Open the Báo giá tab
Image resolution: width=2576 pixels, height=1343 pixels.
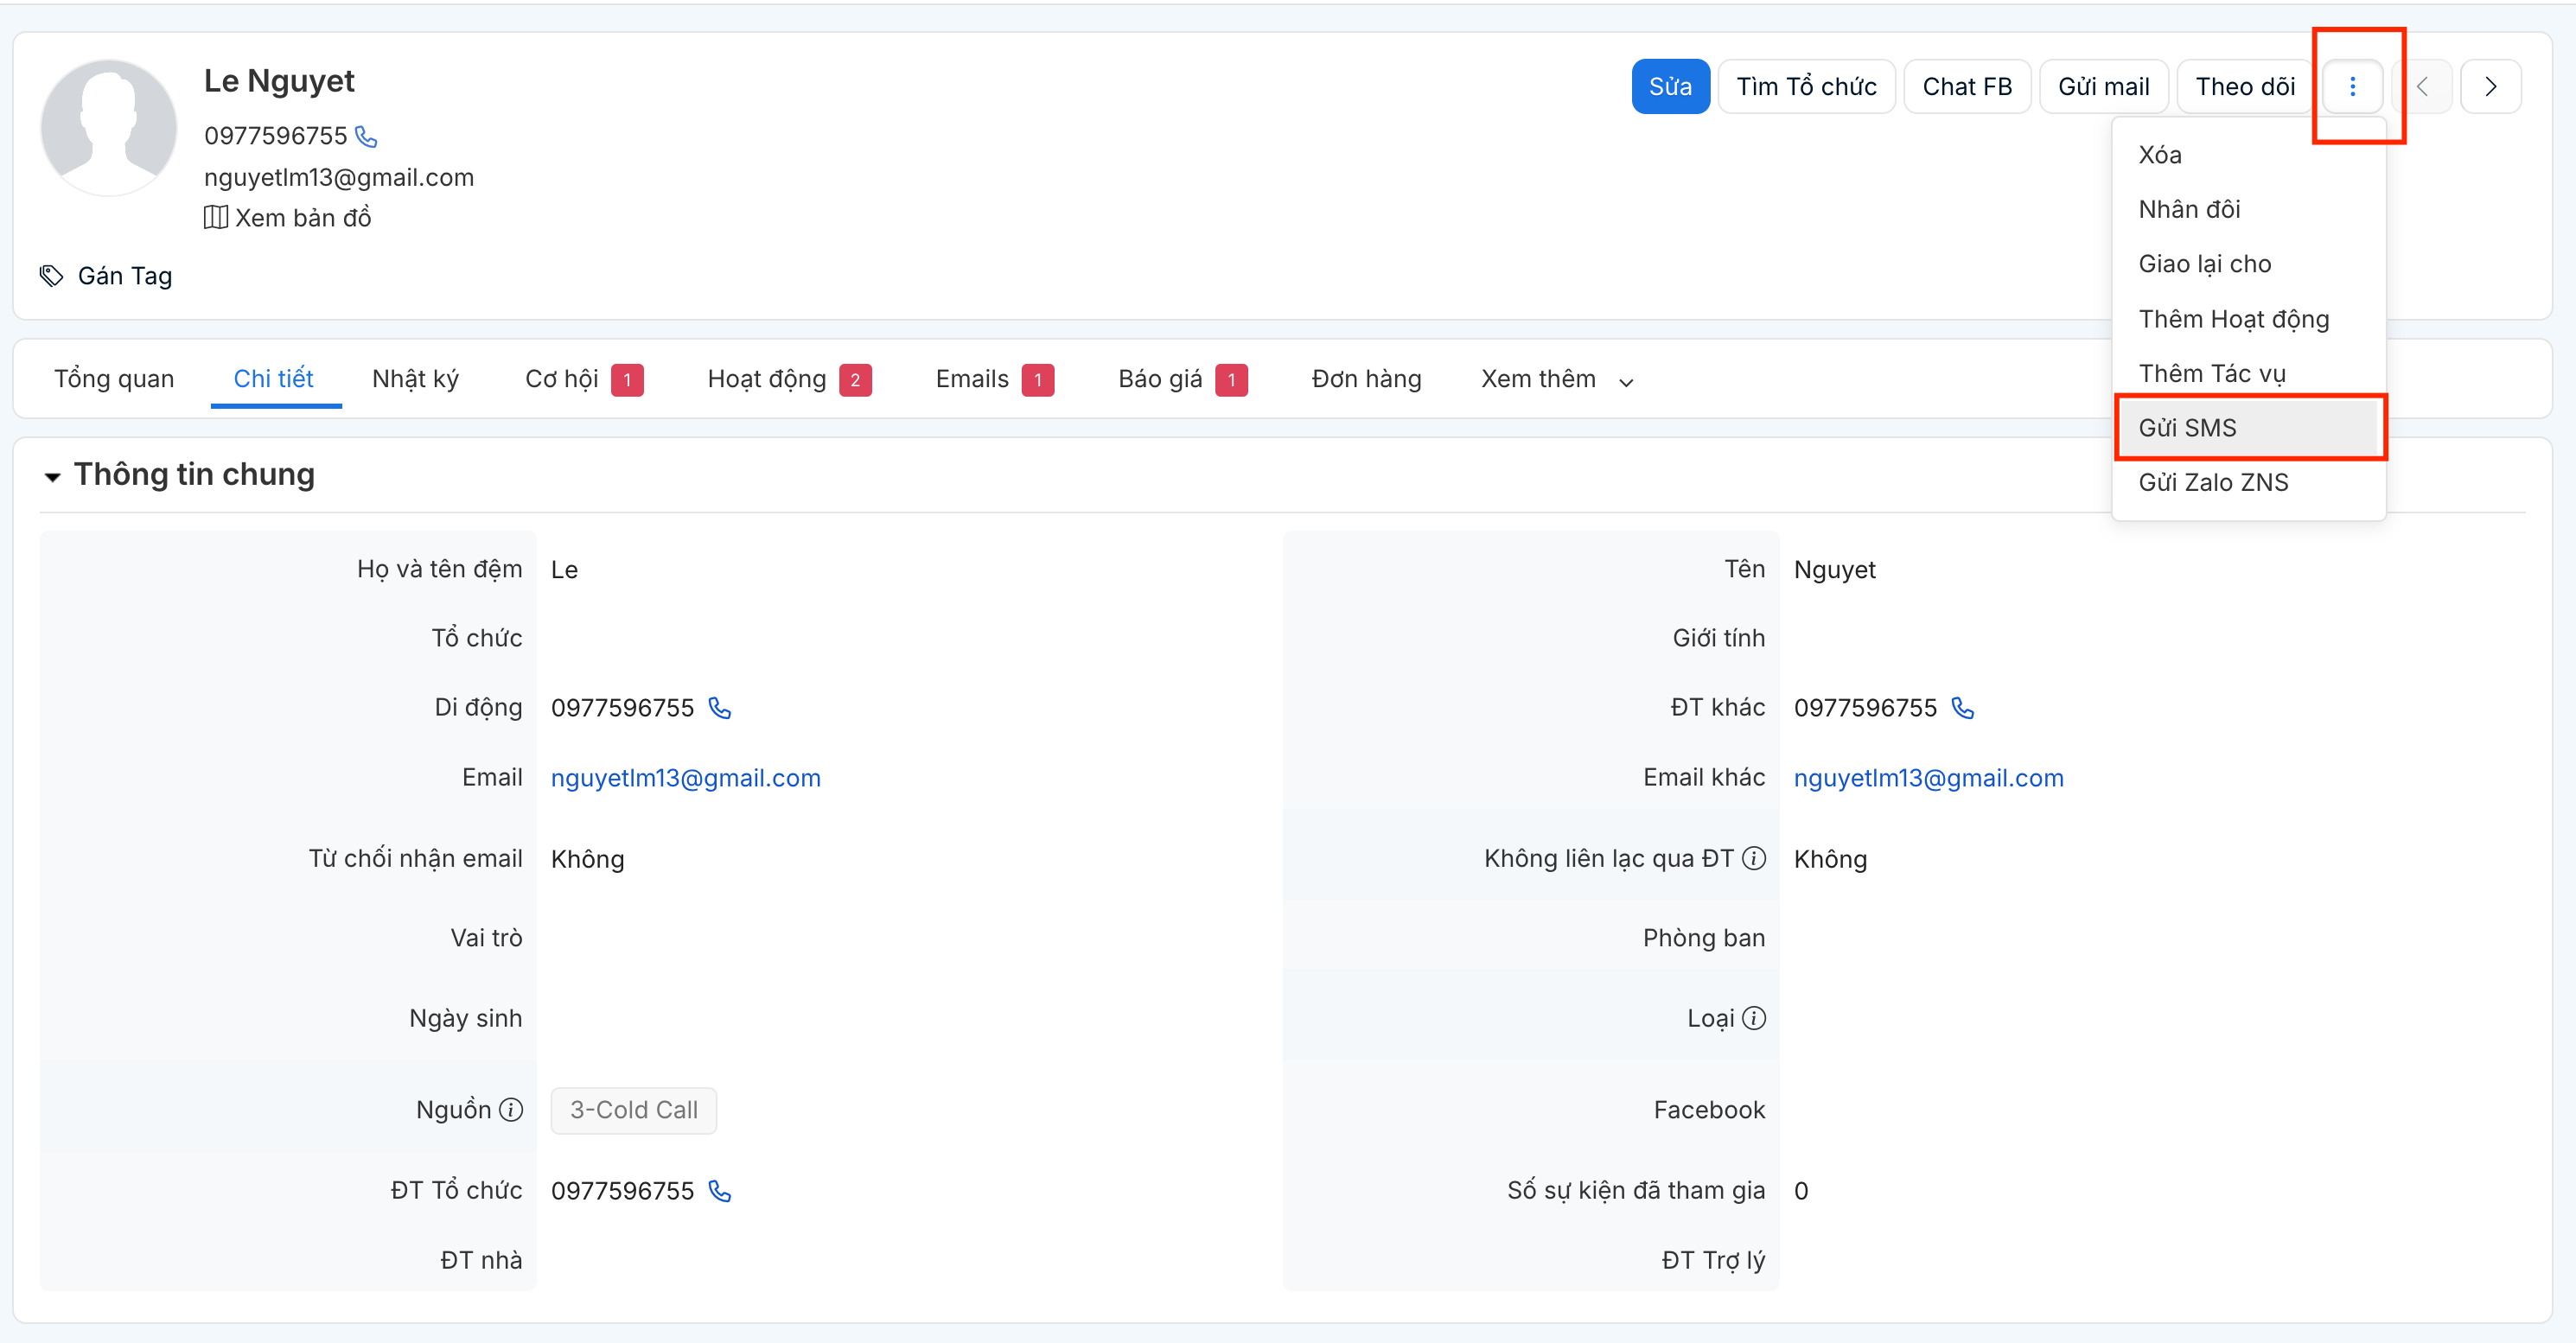(1160, 380)
